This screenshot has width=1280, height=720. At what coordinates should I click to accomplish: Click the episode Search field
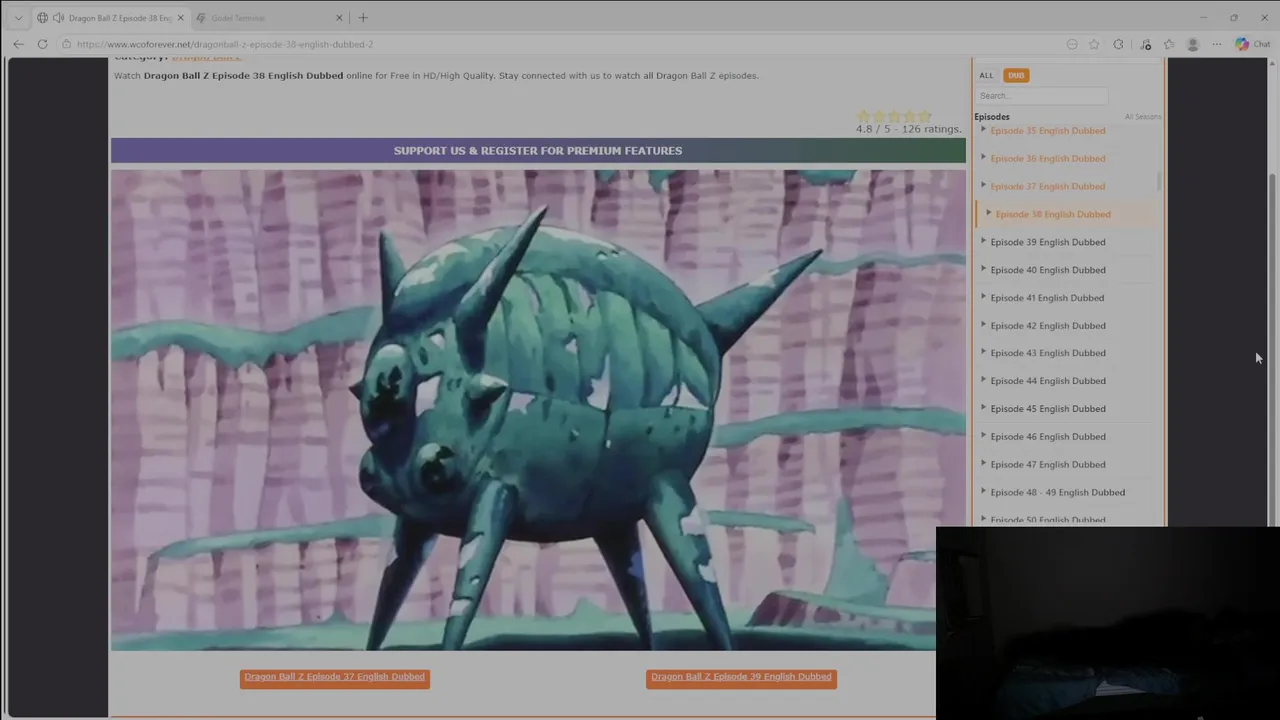click(1041, 96)
